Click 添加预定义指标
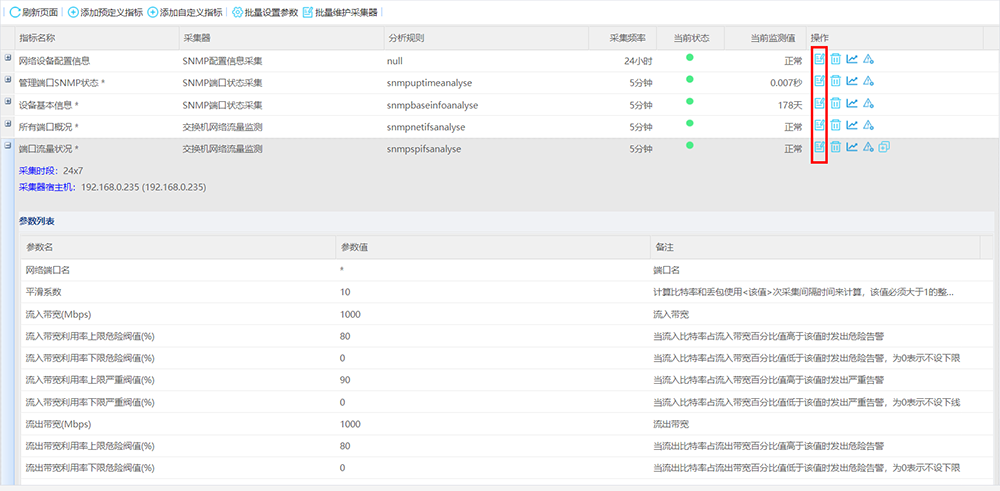This screenshot has width=1000, height=491. tap(105, 12)
